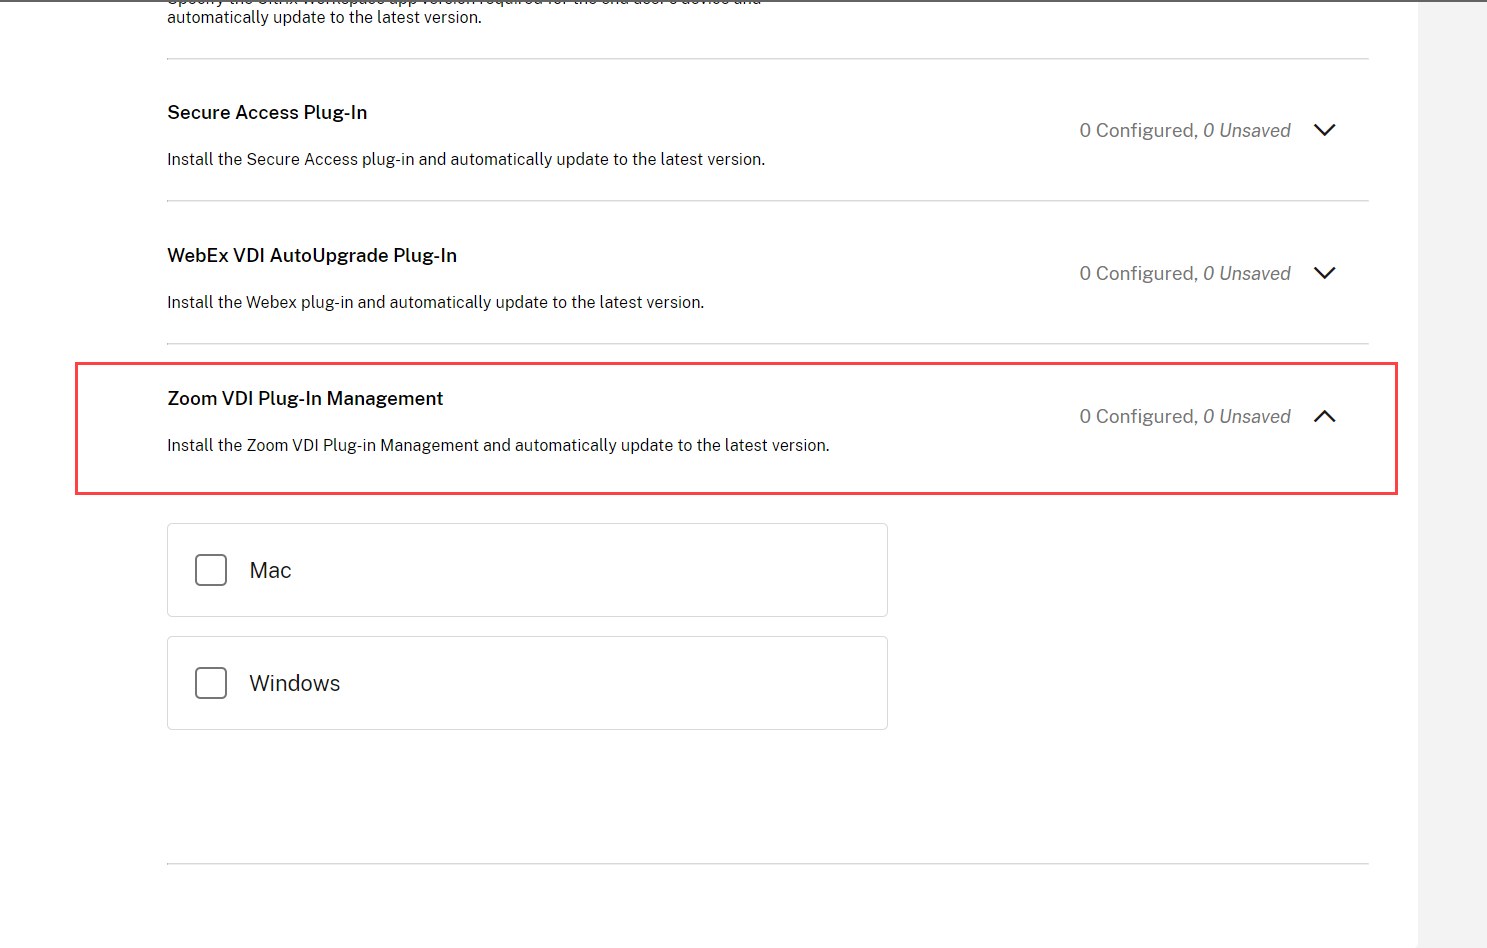Click the Mac option label
This screenshot has width=1487, height=948.
(270, 570)
